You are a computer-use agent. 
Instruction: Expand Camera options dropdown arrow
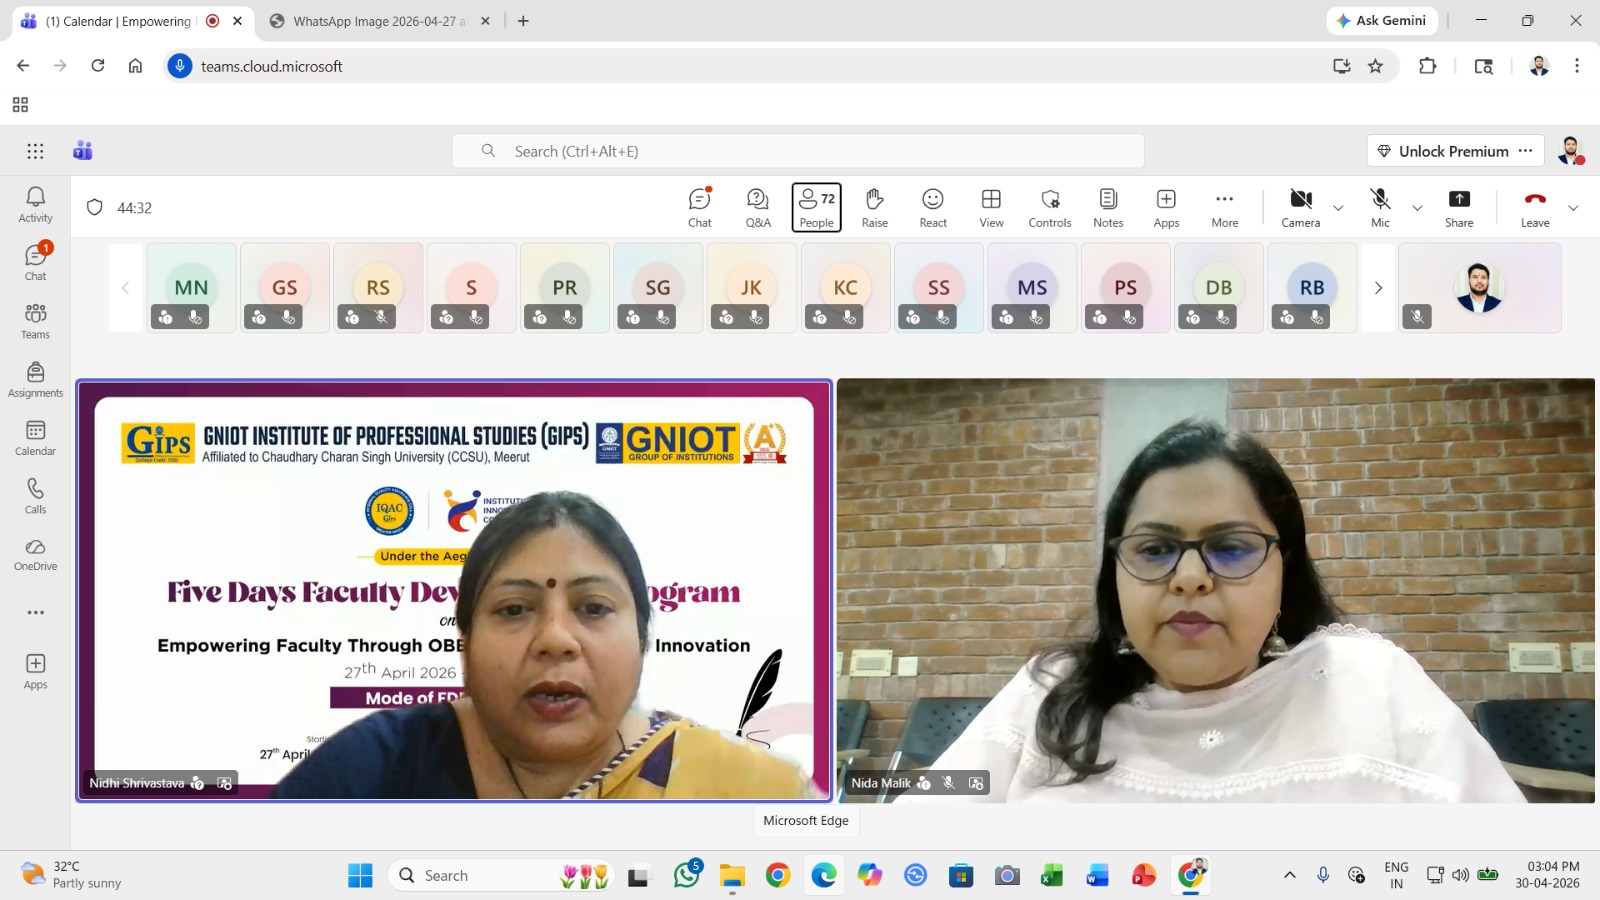pyautogui.click(x=1338, y=208)
